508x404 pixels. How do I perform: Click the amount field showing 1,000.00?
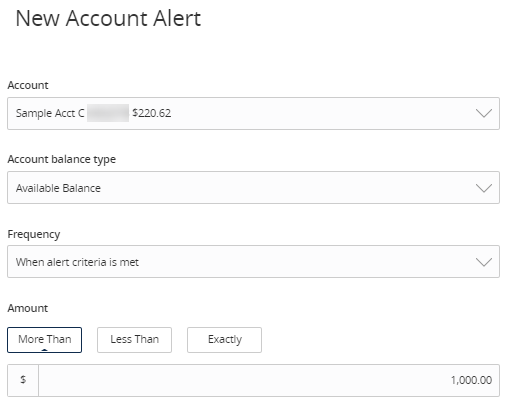click(x=269, y=380)
